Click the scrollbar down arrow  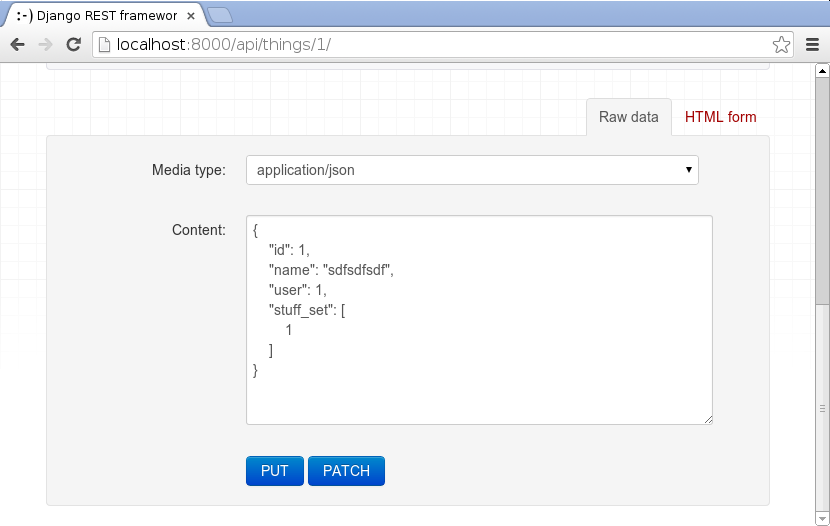tap(822, 518)
